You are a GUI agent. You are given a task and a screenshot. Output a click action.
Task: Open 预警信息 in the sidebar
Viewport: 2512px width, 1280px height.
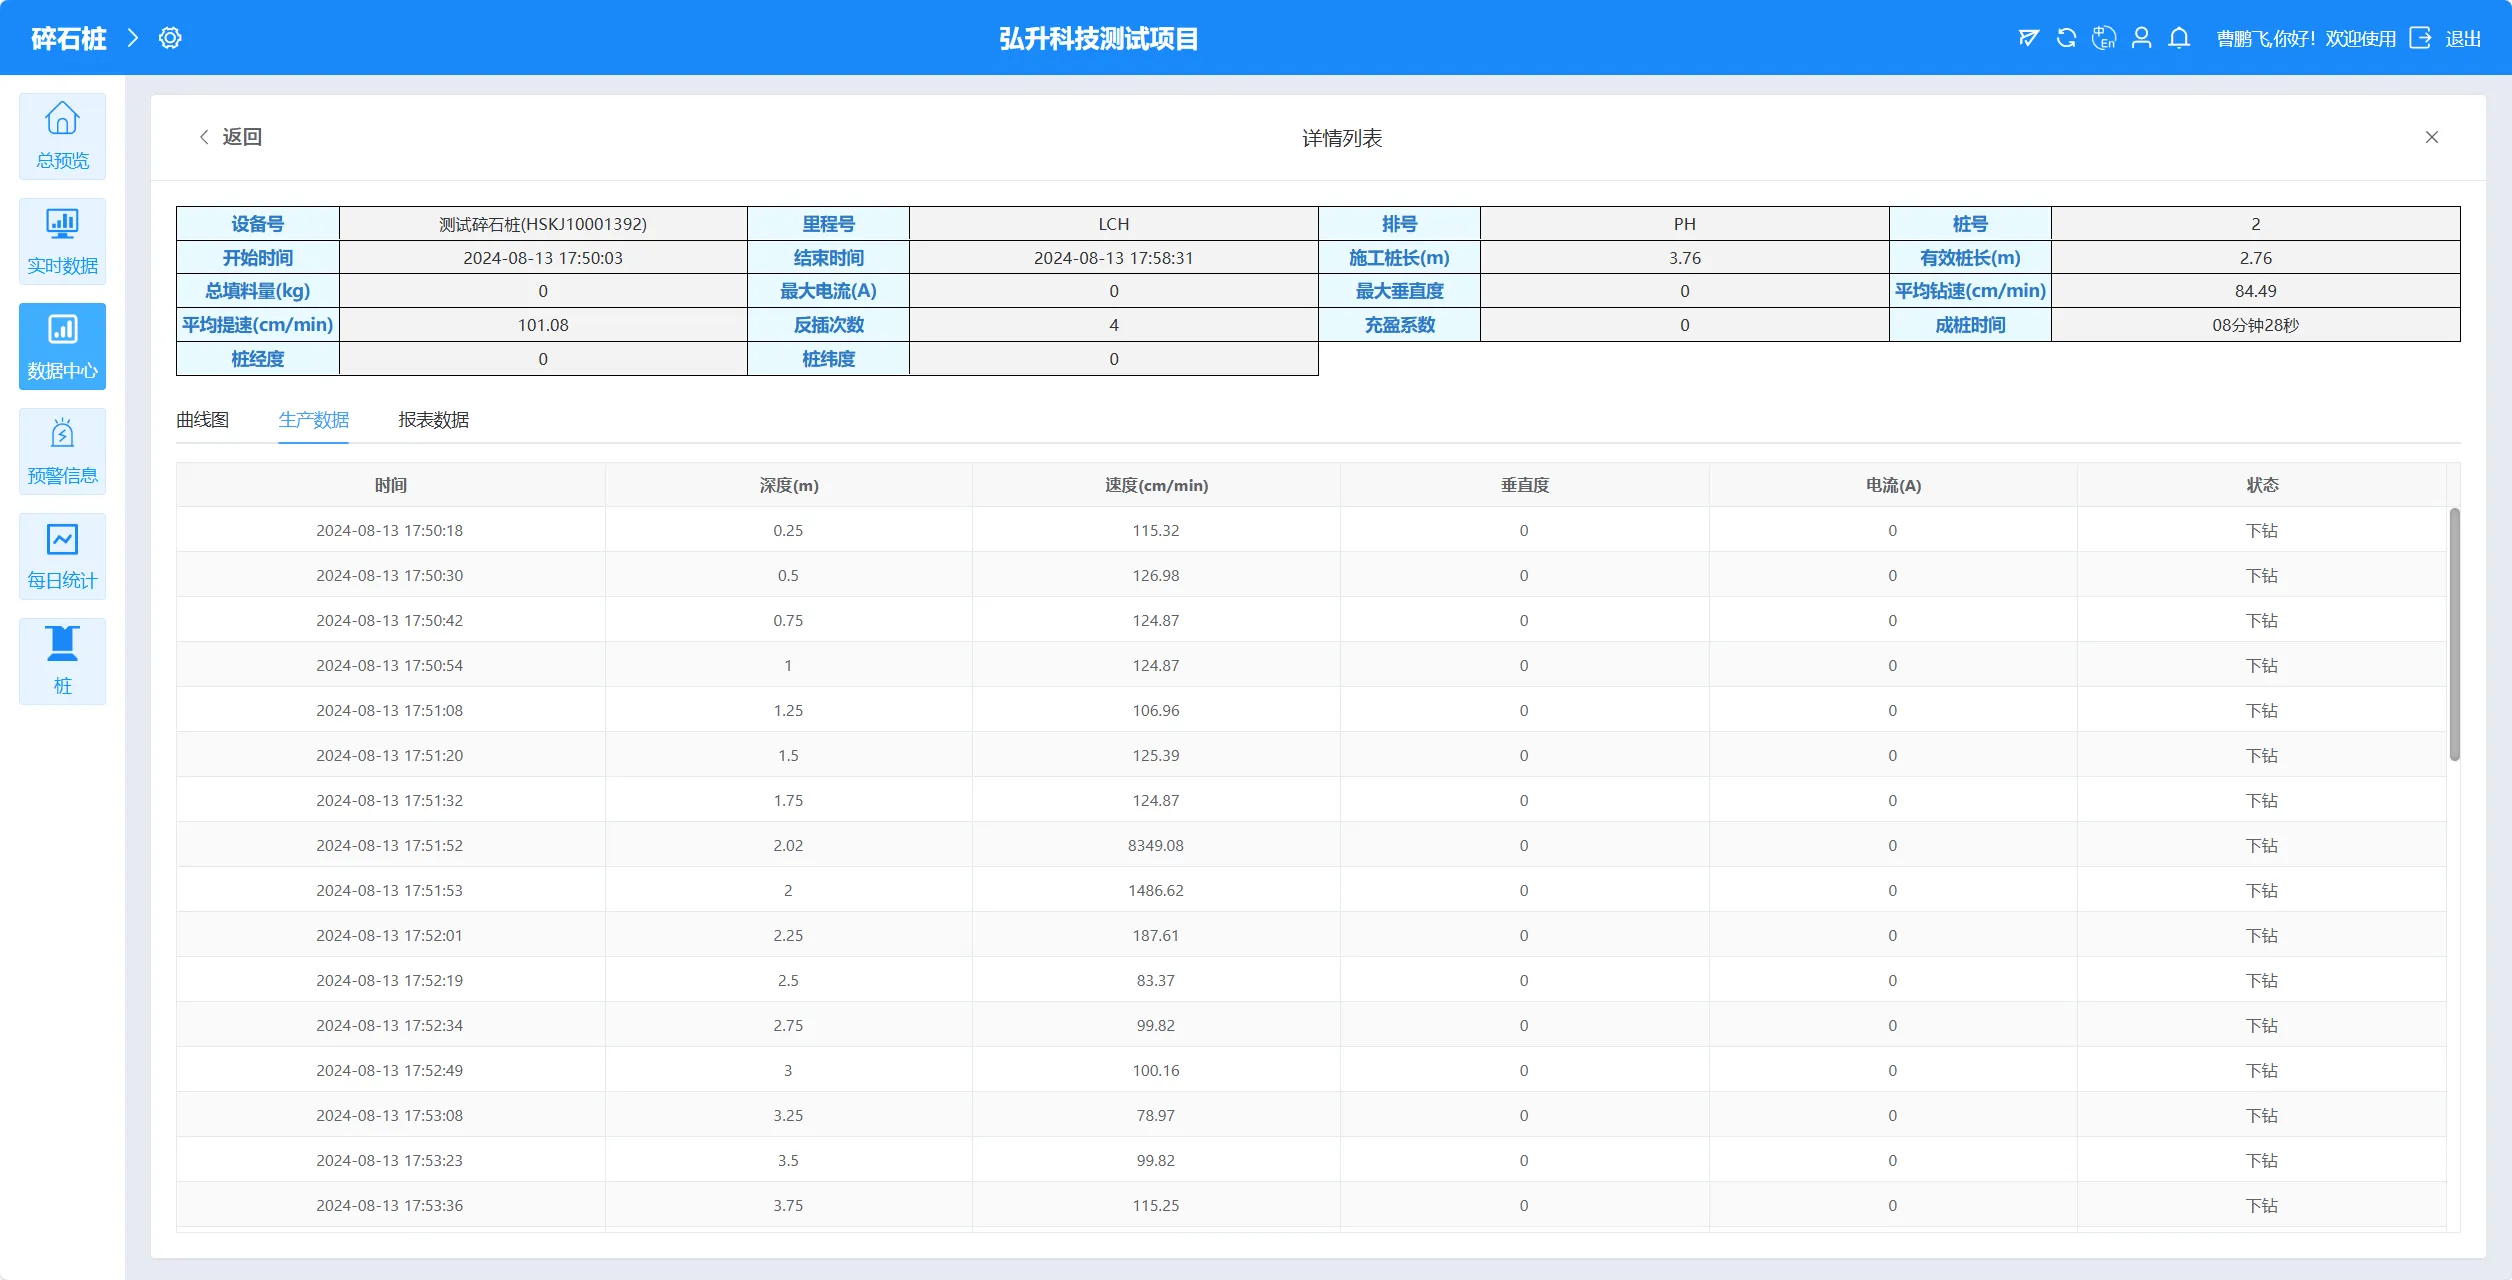62,451
